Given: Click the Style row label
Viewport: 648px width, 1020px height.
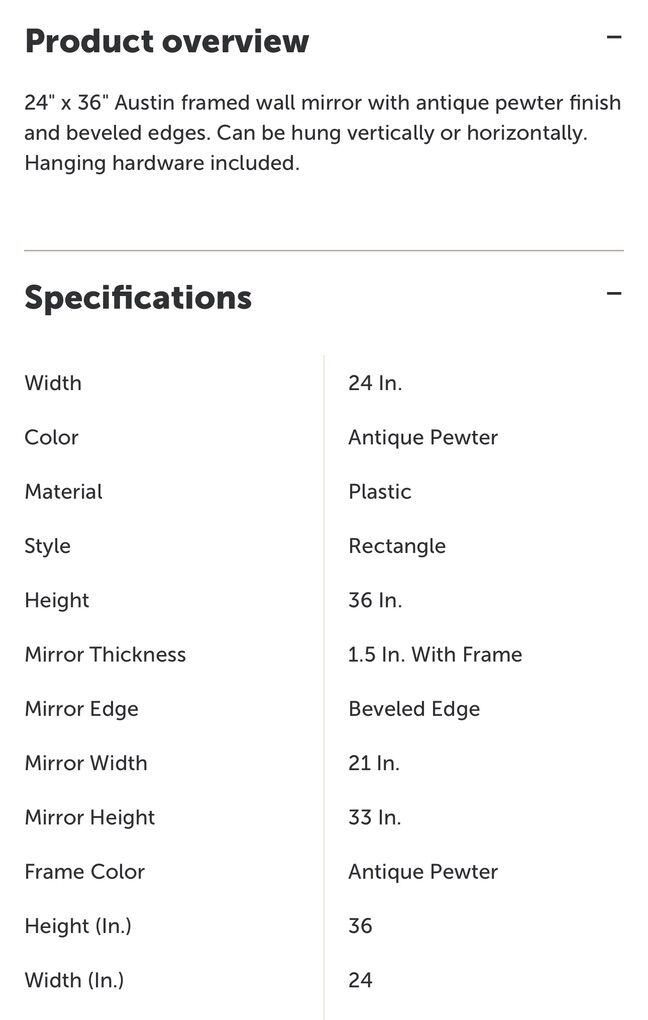Looking at the screenshot, I should 47,546.
